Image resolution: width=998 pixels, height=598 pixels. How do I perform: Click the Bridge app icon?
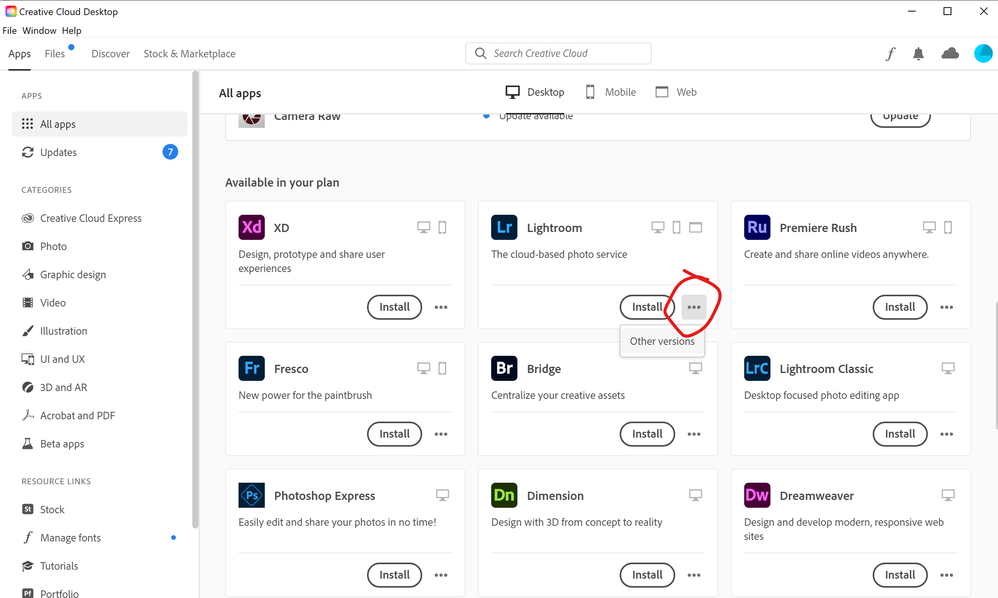(504, 368)
